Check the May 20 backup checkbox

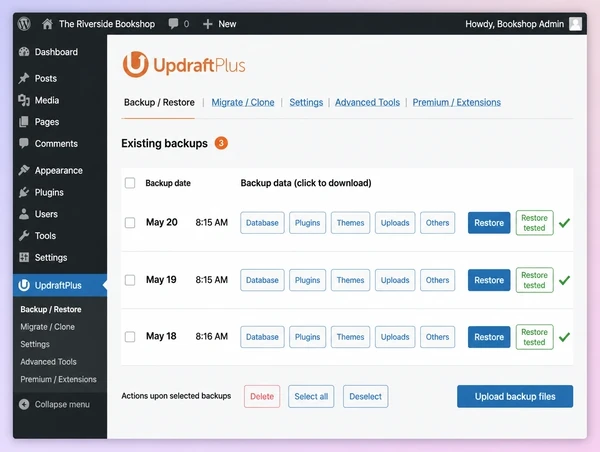tap(130, 223)
